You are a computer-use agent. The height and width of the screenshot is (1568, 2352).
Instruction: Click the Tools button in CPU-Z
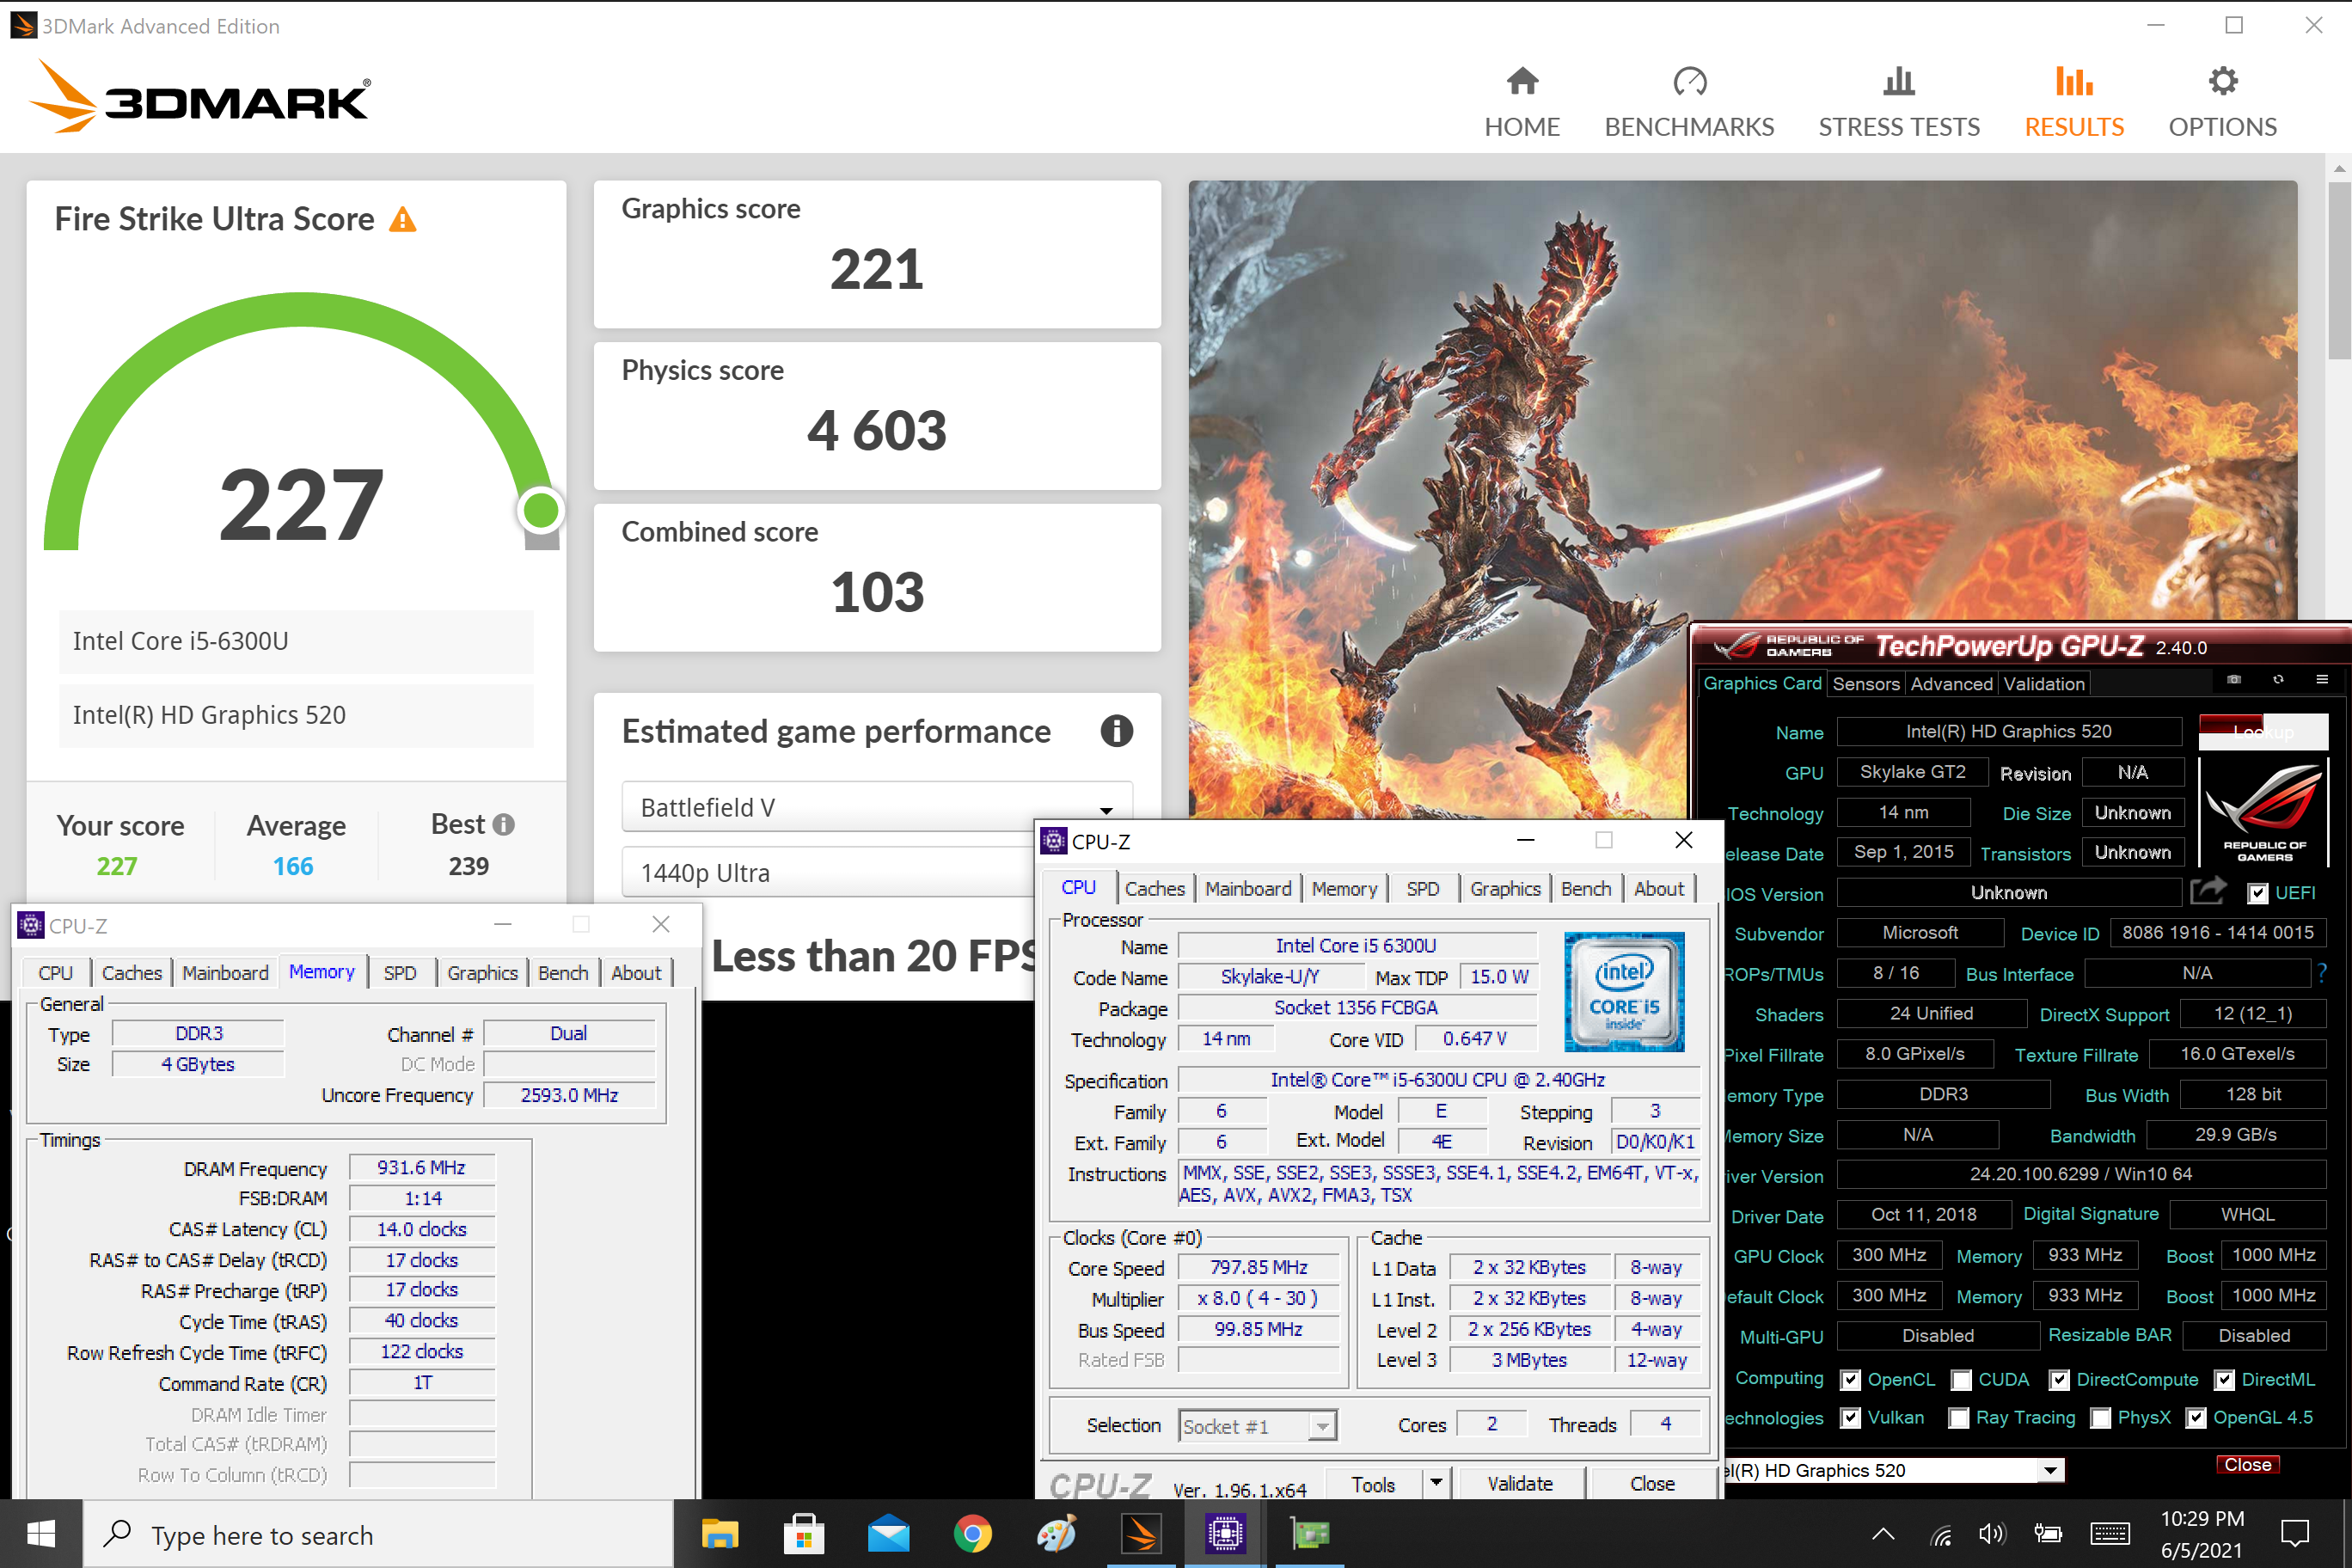point(1373,1483)
